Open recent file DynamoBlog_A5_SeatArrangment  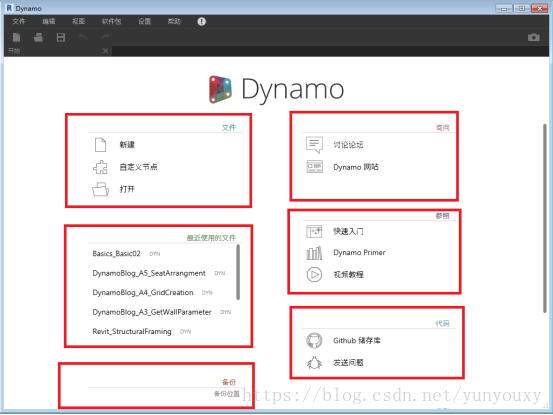(x=149, y=273)
